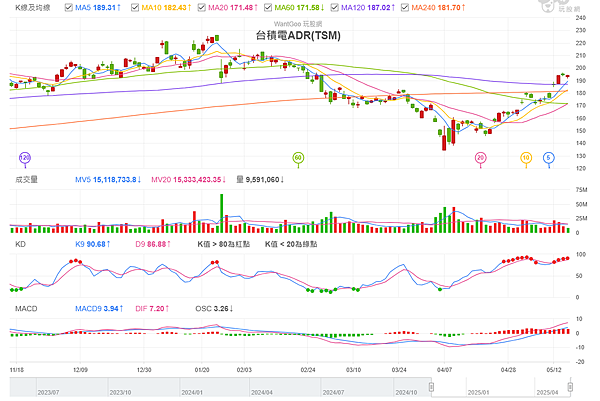Viewport: 600px width, 401px height.
Task: Click the K線及均線 section label
Action: [x=33, y=8]
